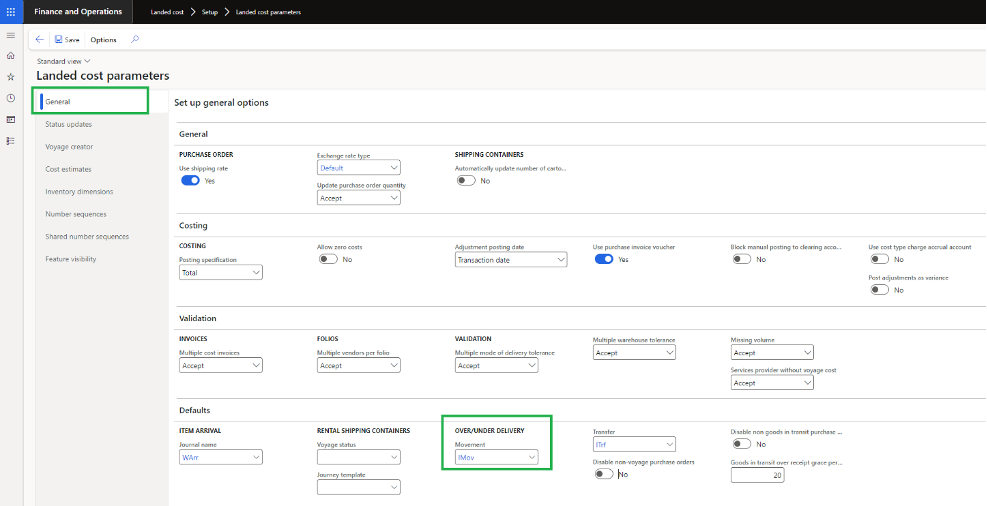Expand the hamburger navigation pane
987x506 pixels.
[x=11, y=35]
